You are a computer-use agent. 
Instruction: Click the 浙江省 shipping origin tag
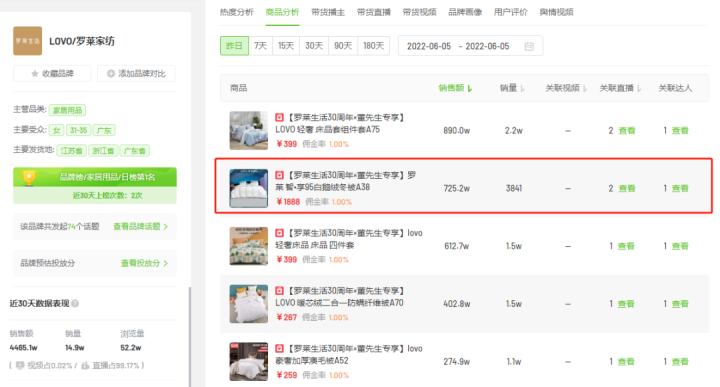103,151
